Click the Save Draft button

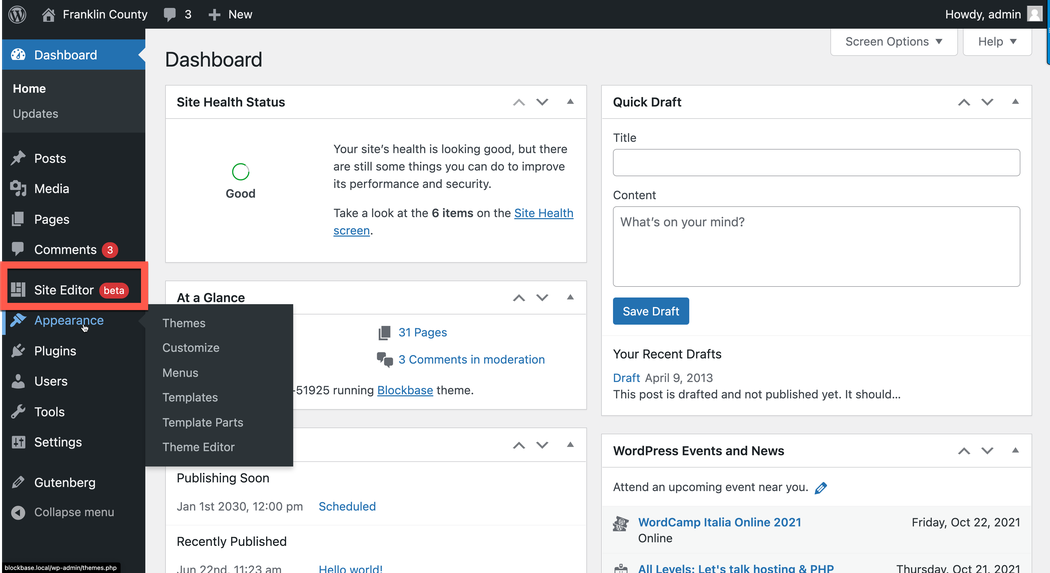point(650,311)
